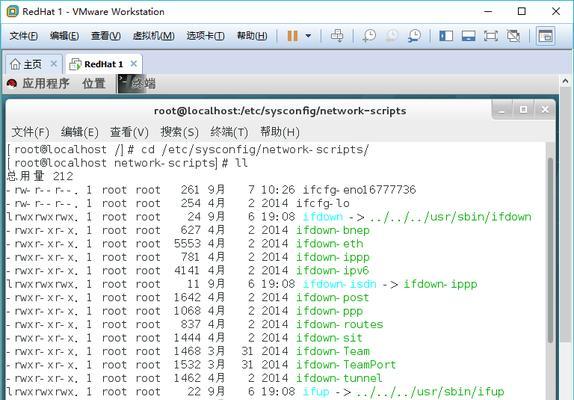Open the snapshot manager
The height and width of the screenshot is (400, 574).
(414, 36)
